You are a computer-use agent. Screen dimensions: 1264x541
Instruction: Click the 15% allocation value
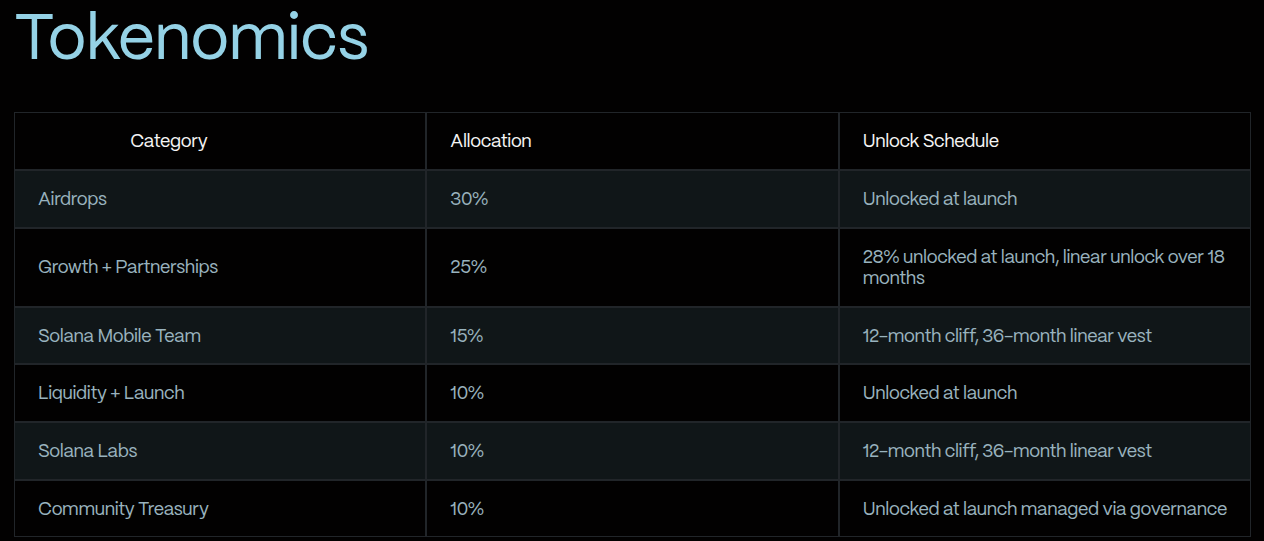467,336
